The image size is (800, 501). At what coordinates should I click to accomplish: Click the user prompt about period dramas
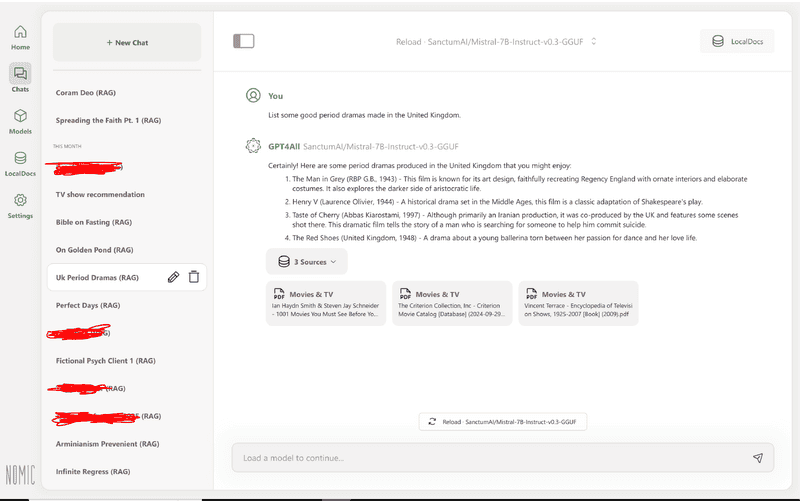(x=364, y=115)
